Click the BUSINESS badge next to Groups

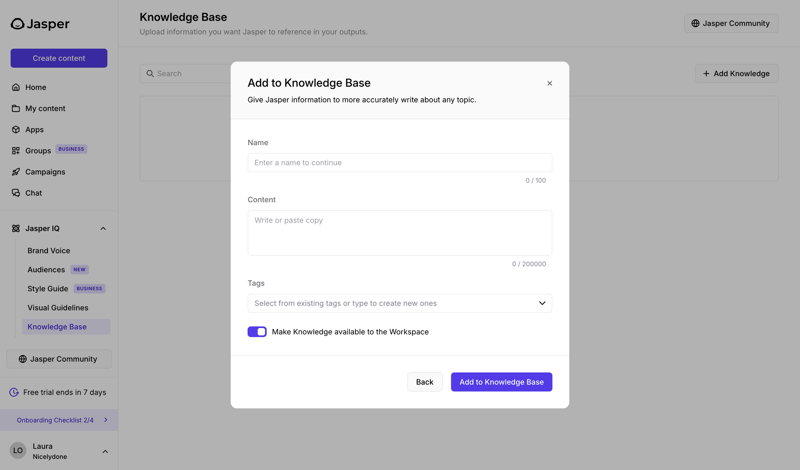71,149
